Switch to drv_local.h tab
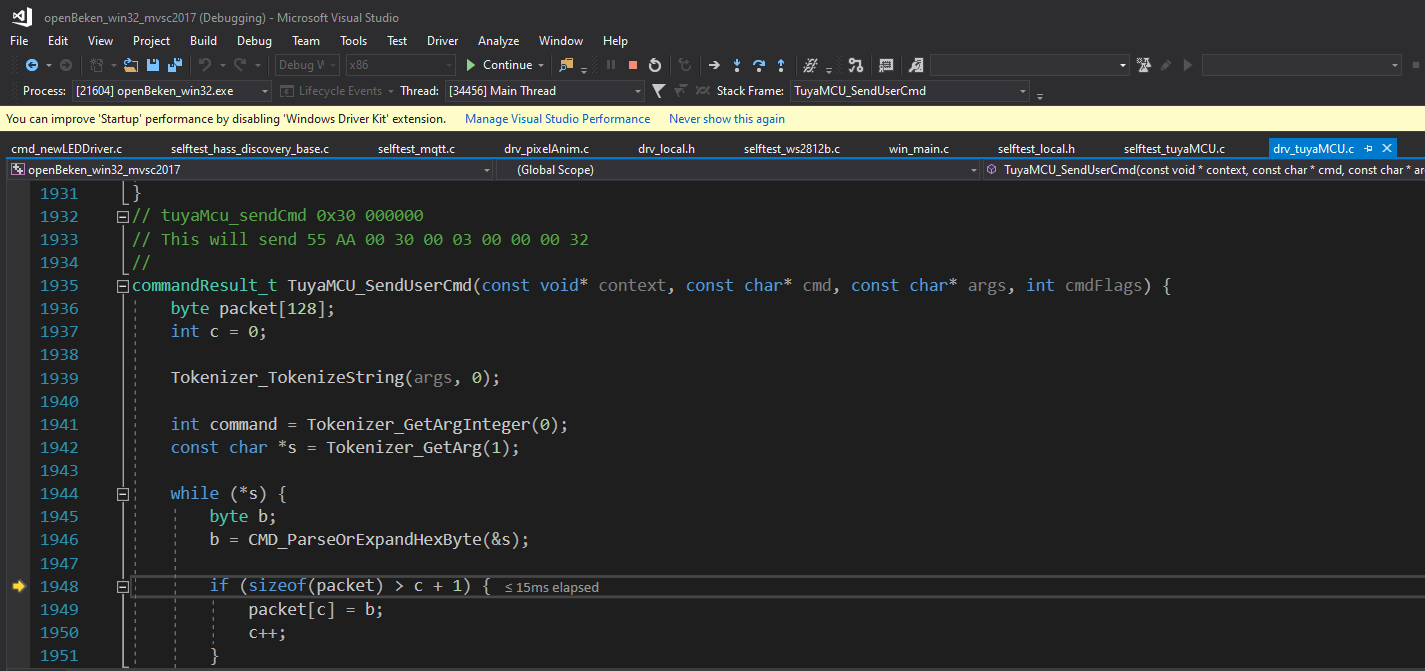The width and height of the screenshot is (1425, 671). (666, 148)
